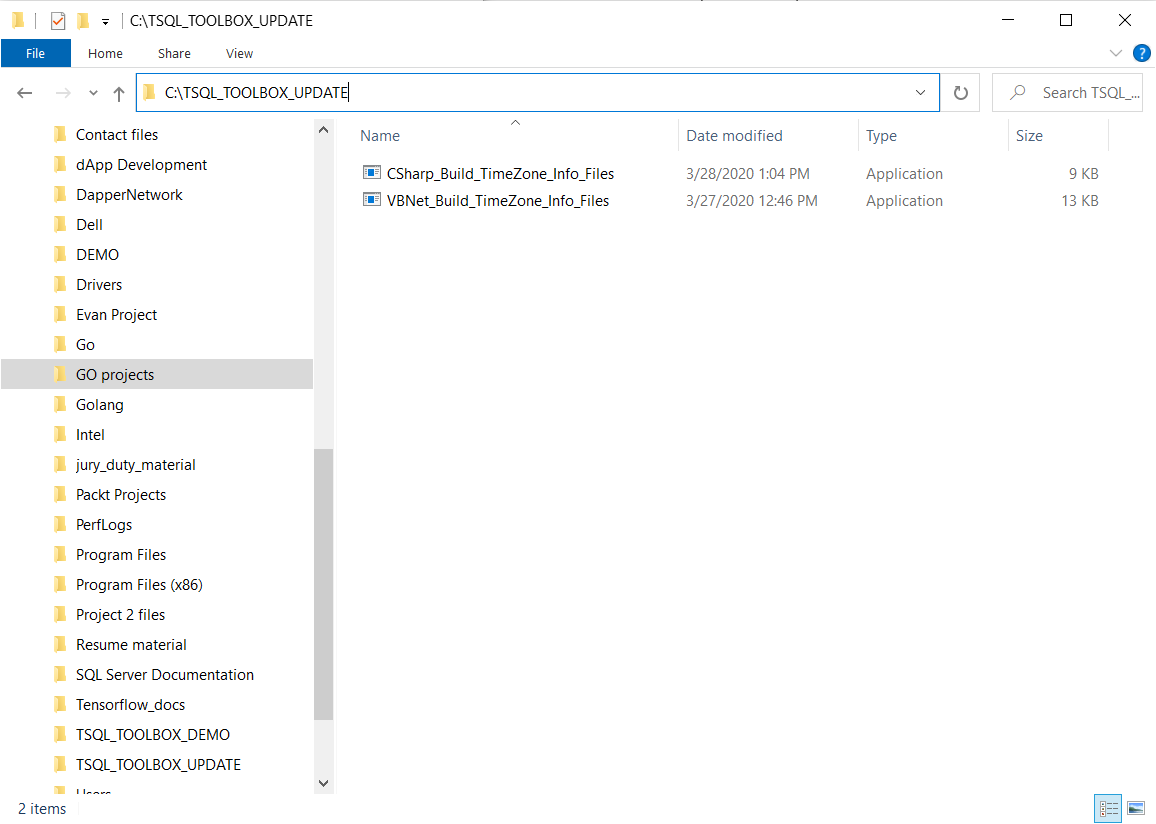Select the Program Files folder
This screenshot has width=1156, height=824.
coord(121,555)
